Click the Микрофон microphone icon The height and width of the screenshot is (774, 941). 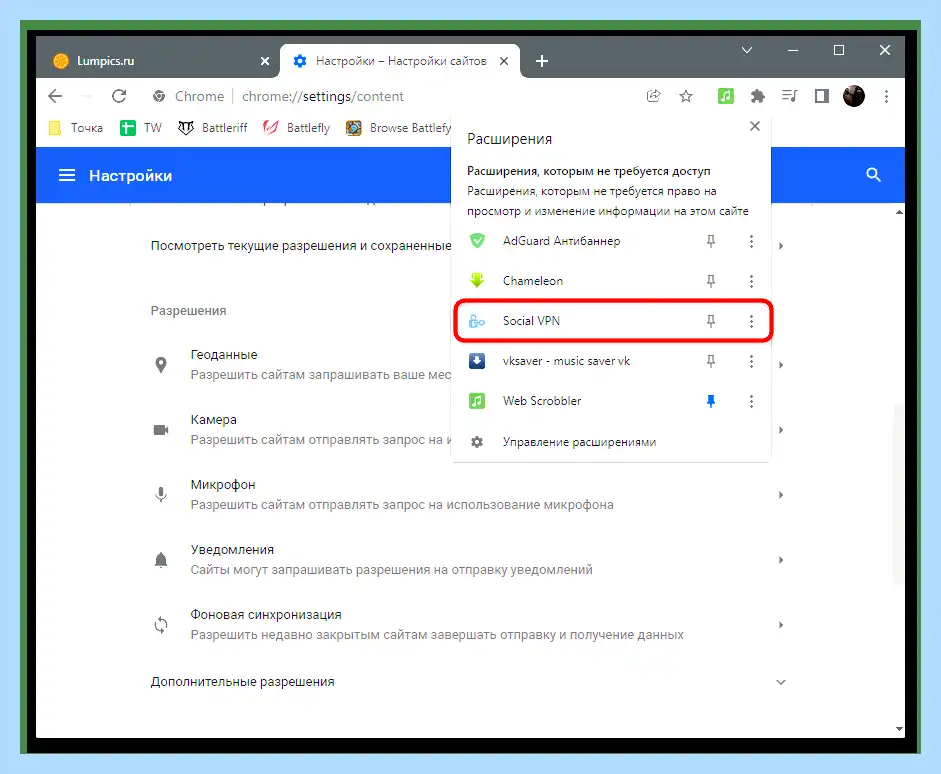[161, 494]
